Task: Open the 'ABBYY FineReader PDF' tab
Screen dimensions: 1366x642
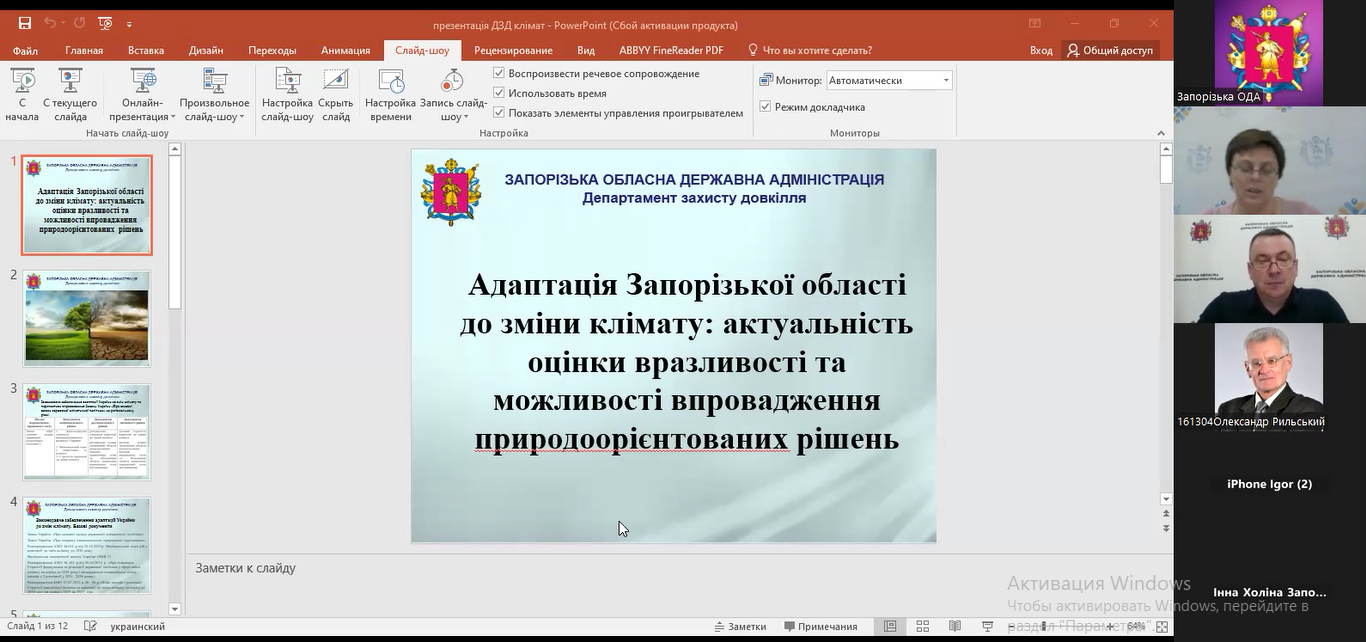Action: coord(671,51)
